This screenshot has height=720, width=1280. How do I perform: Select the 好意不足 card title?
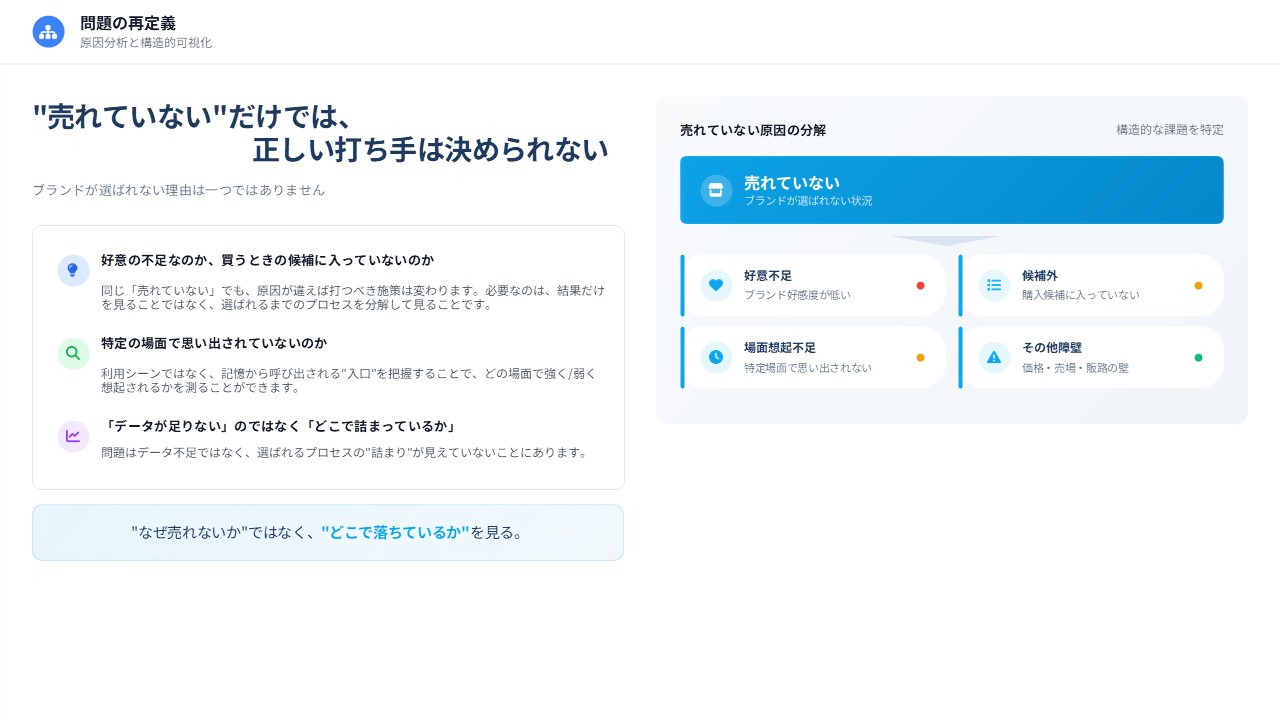pos(768,276)
